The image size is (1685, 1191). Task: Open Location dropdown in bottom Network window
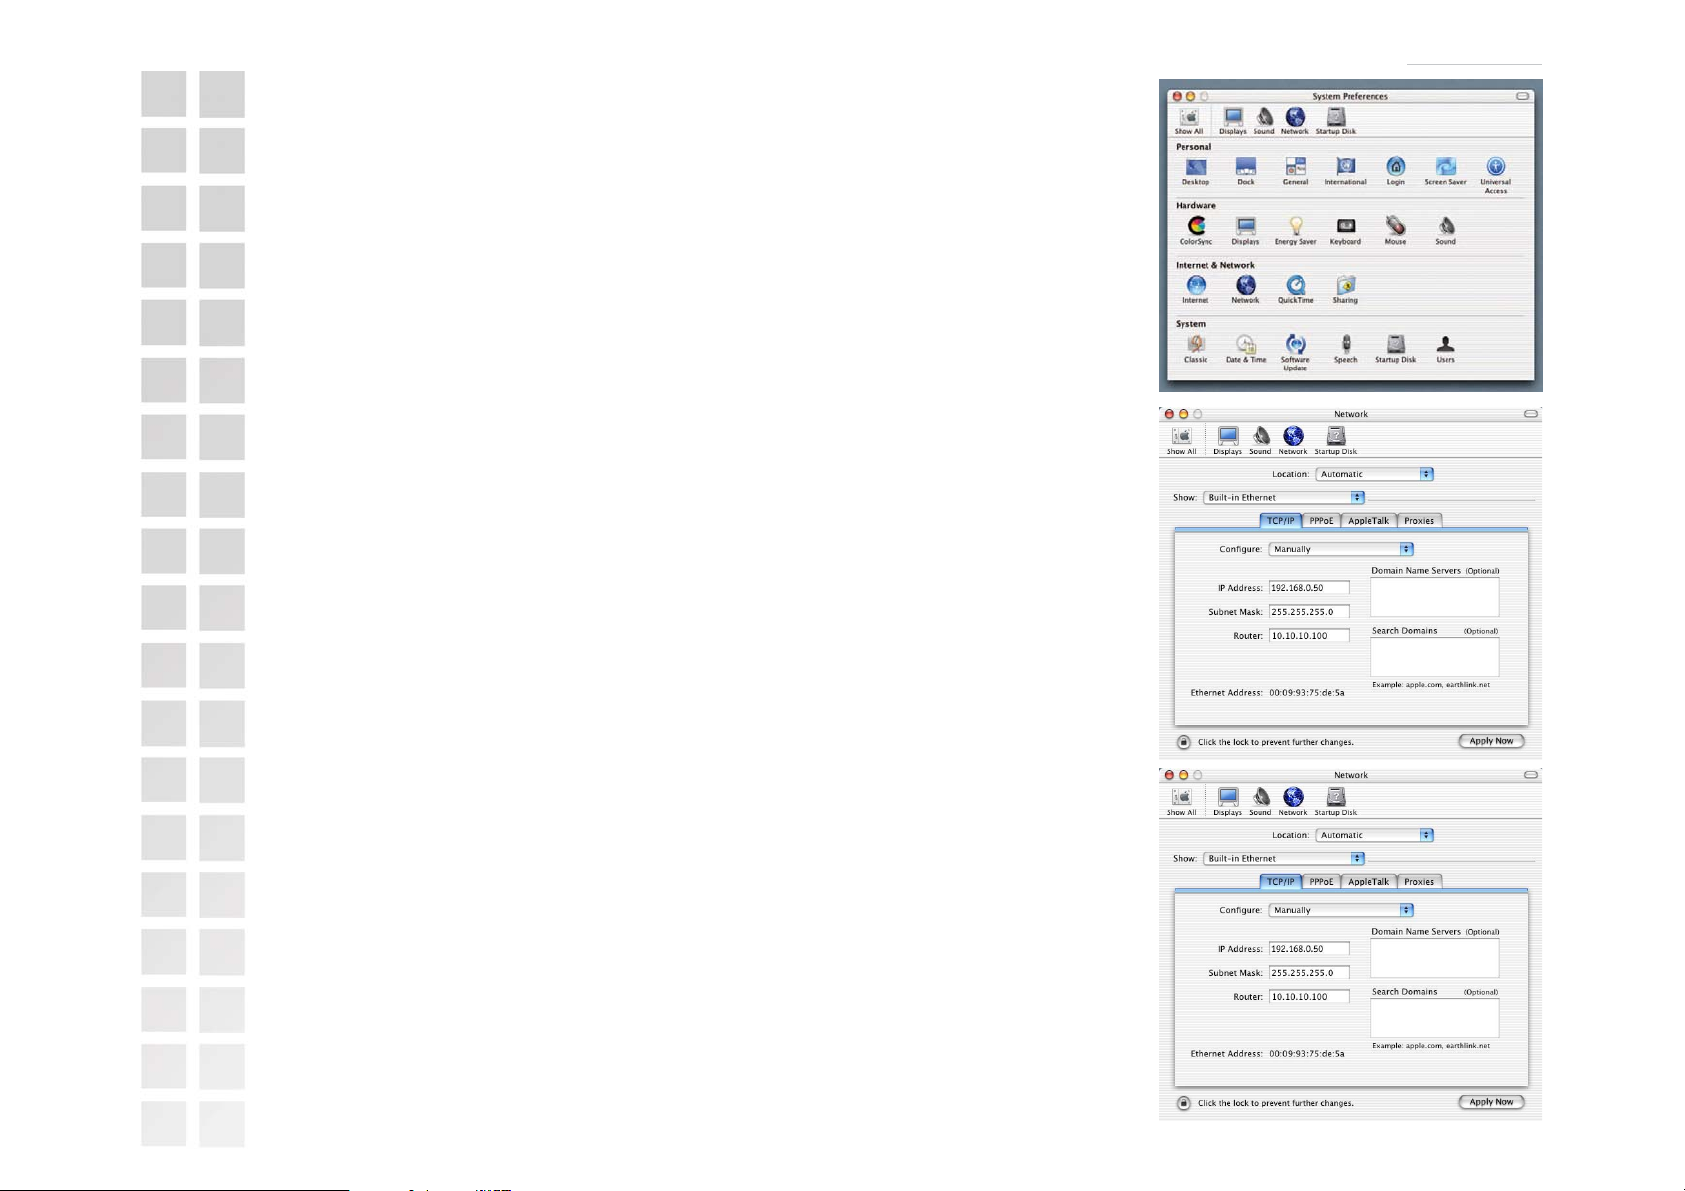[1375, 835]
